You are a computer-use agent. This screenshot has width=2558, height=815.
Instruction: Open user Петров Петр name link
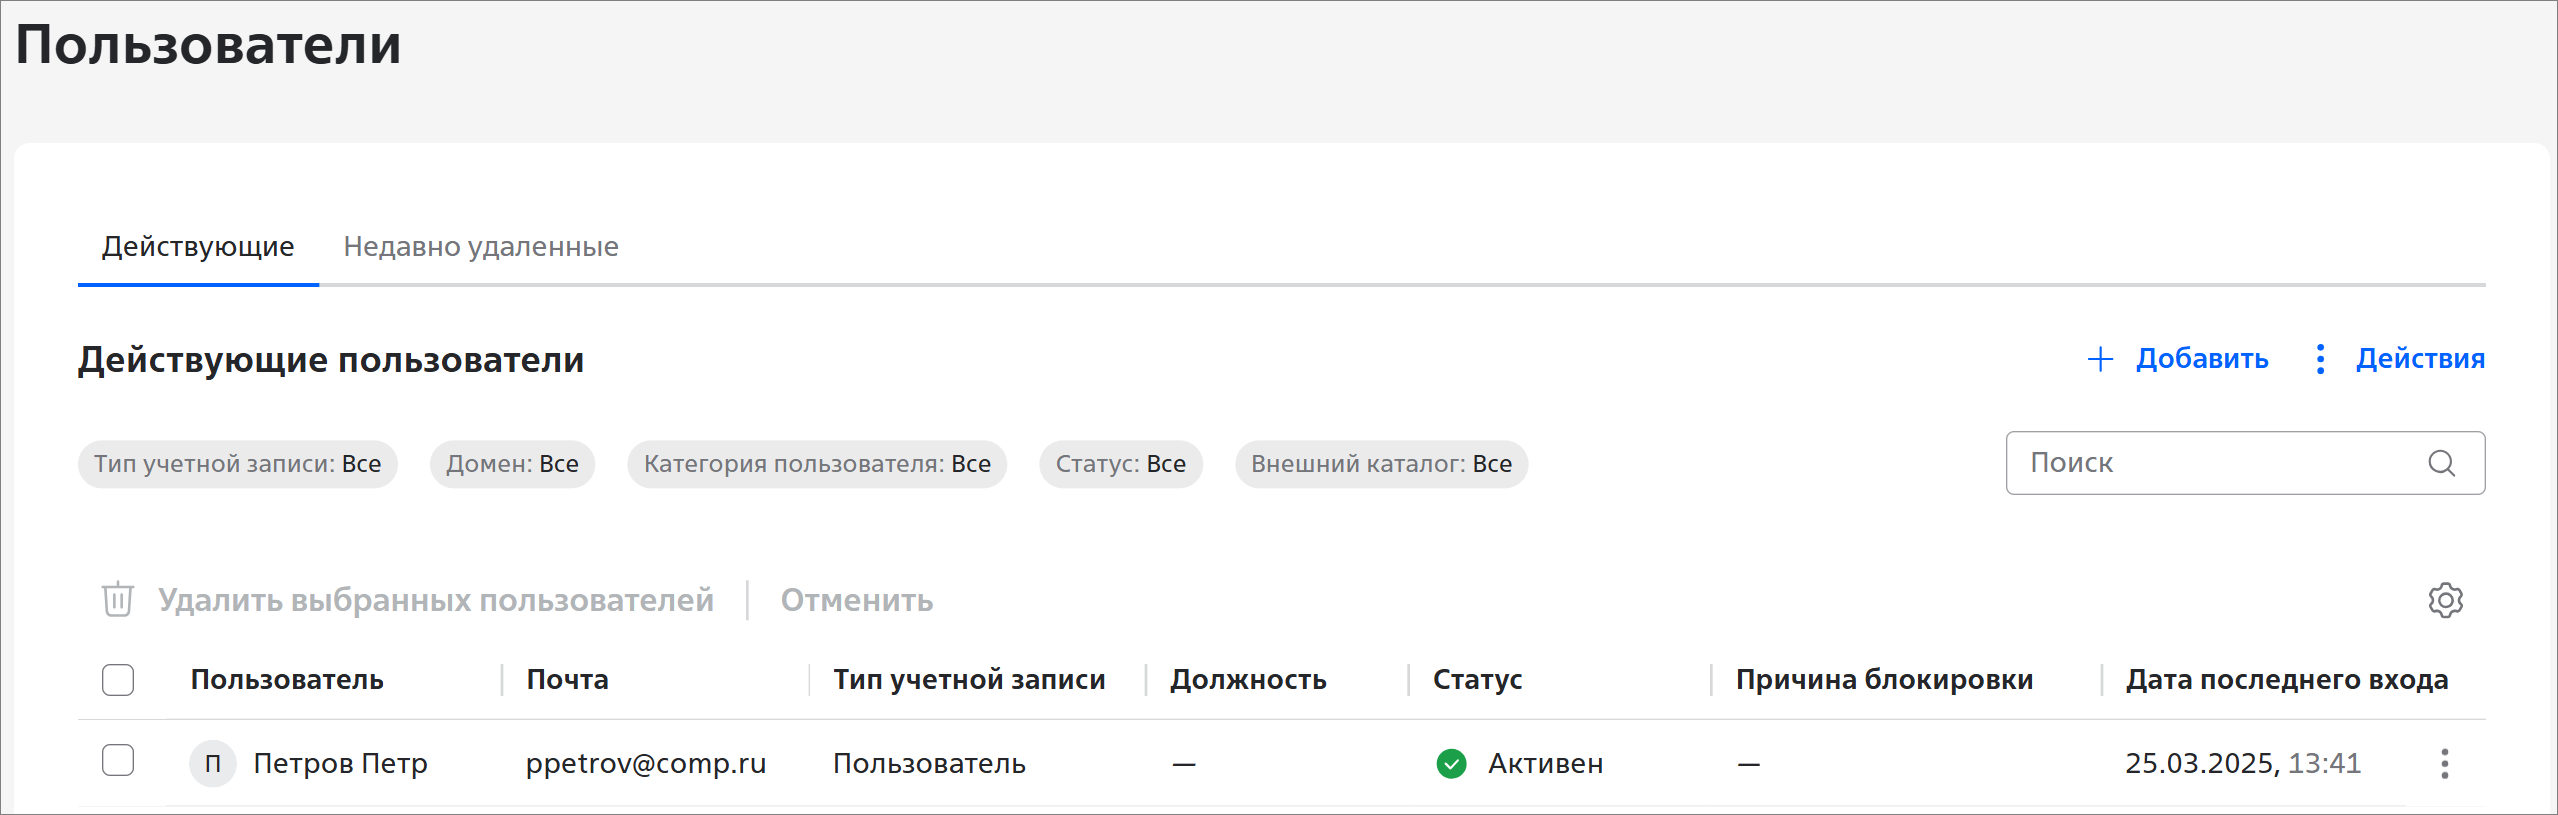(340, 764)
